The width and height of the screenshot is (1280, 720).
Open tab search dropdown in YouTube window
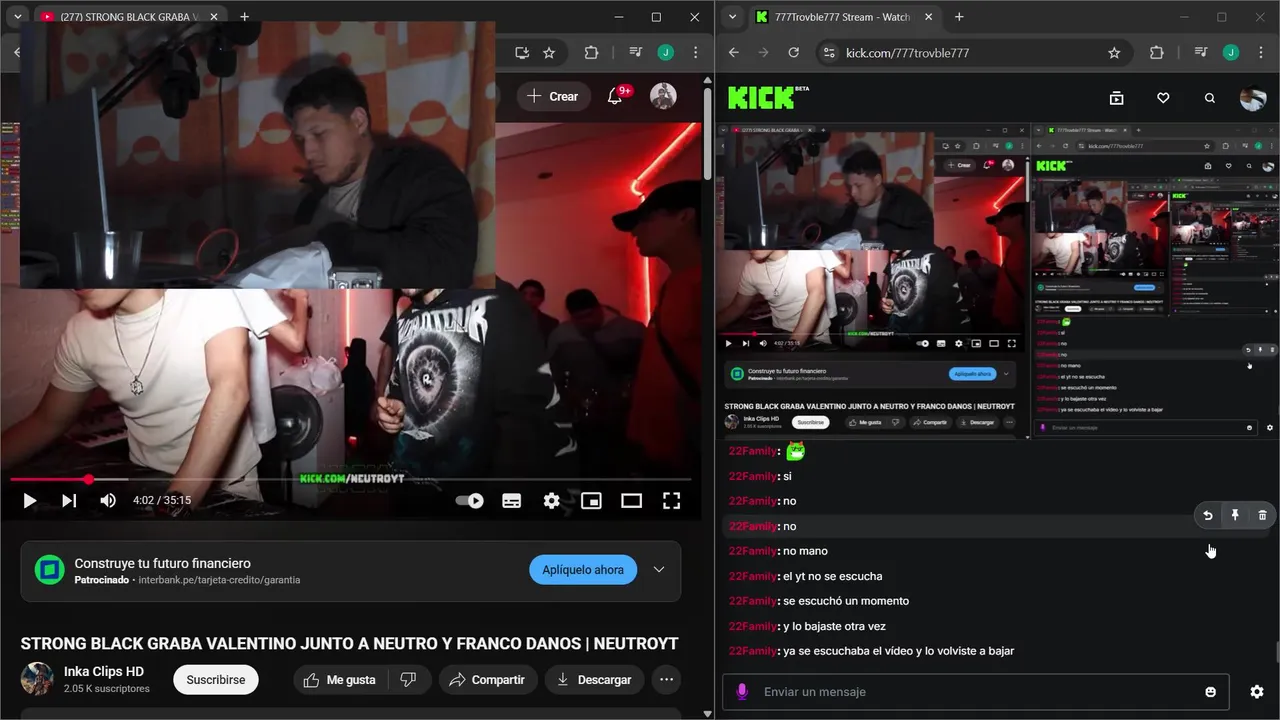coord(17,17)
